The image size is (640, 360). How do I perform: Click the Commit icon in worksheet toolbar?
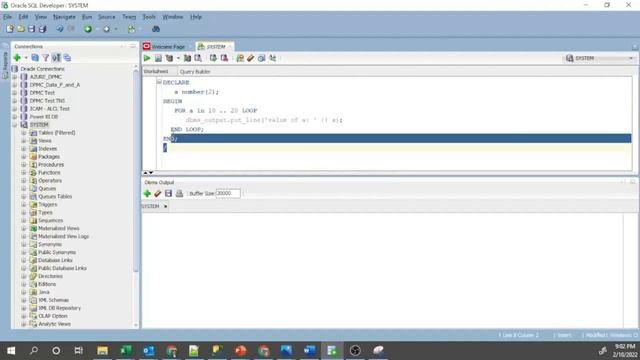213,58
